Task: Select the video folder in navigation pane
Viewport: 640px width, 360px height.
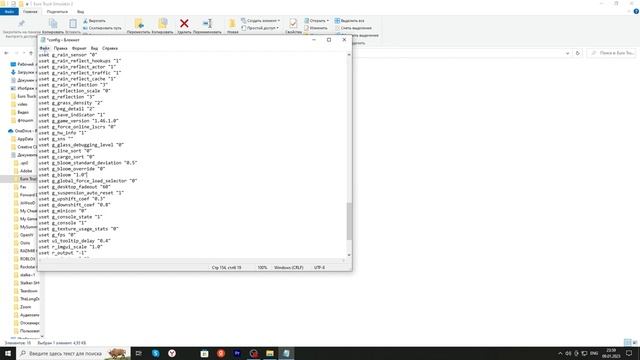Action: (20, 104)
